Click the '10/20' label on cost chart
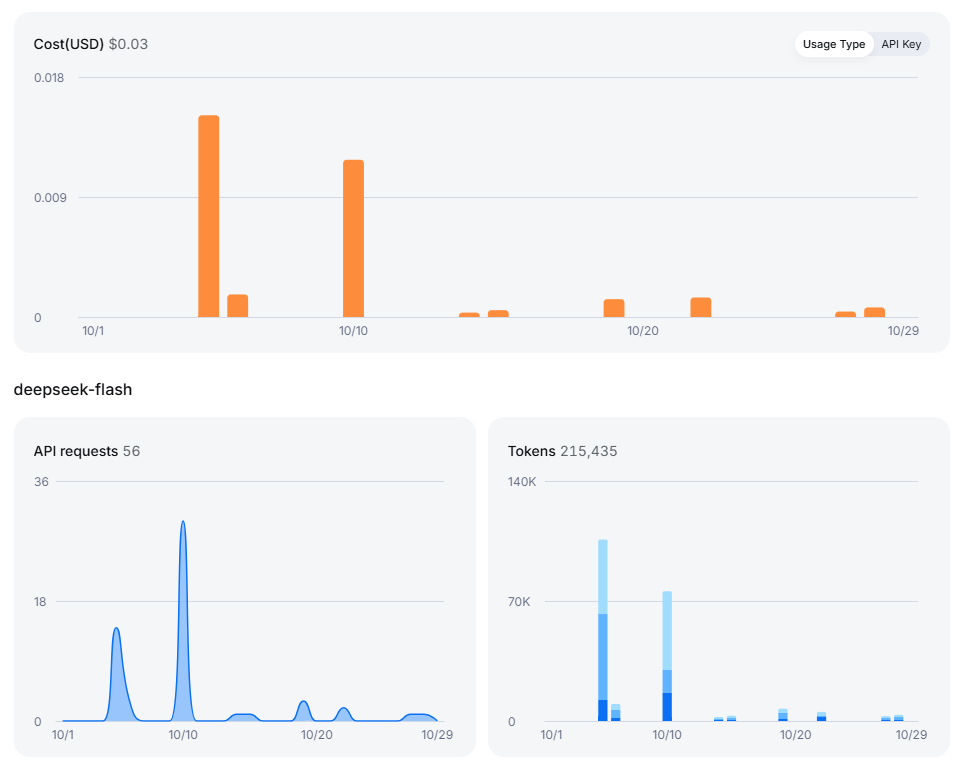This screenshot has width=968, height=772. click(643, 331)
